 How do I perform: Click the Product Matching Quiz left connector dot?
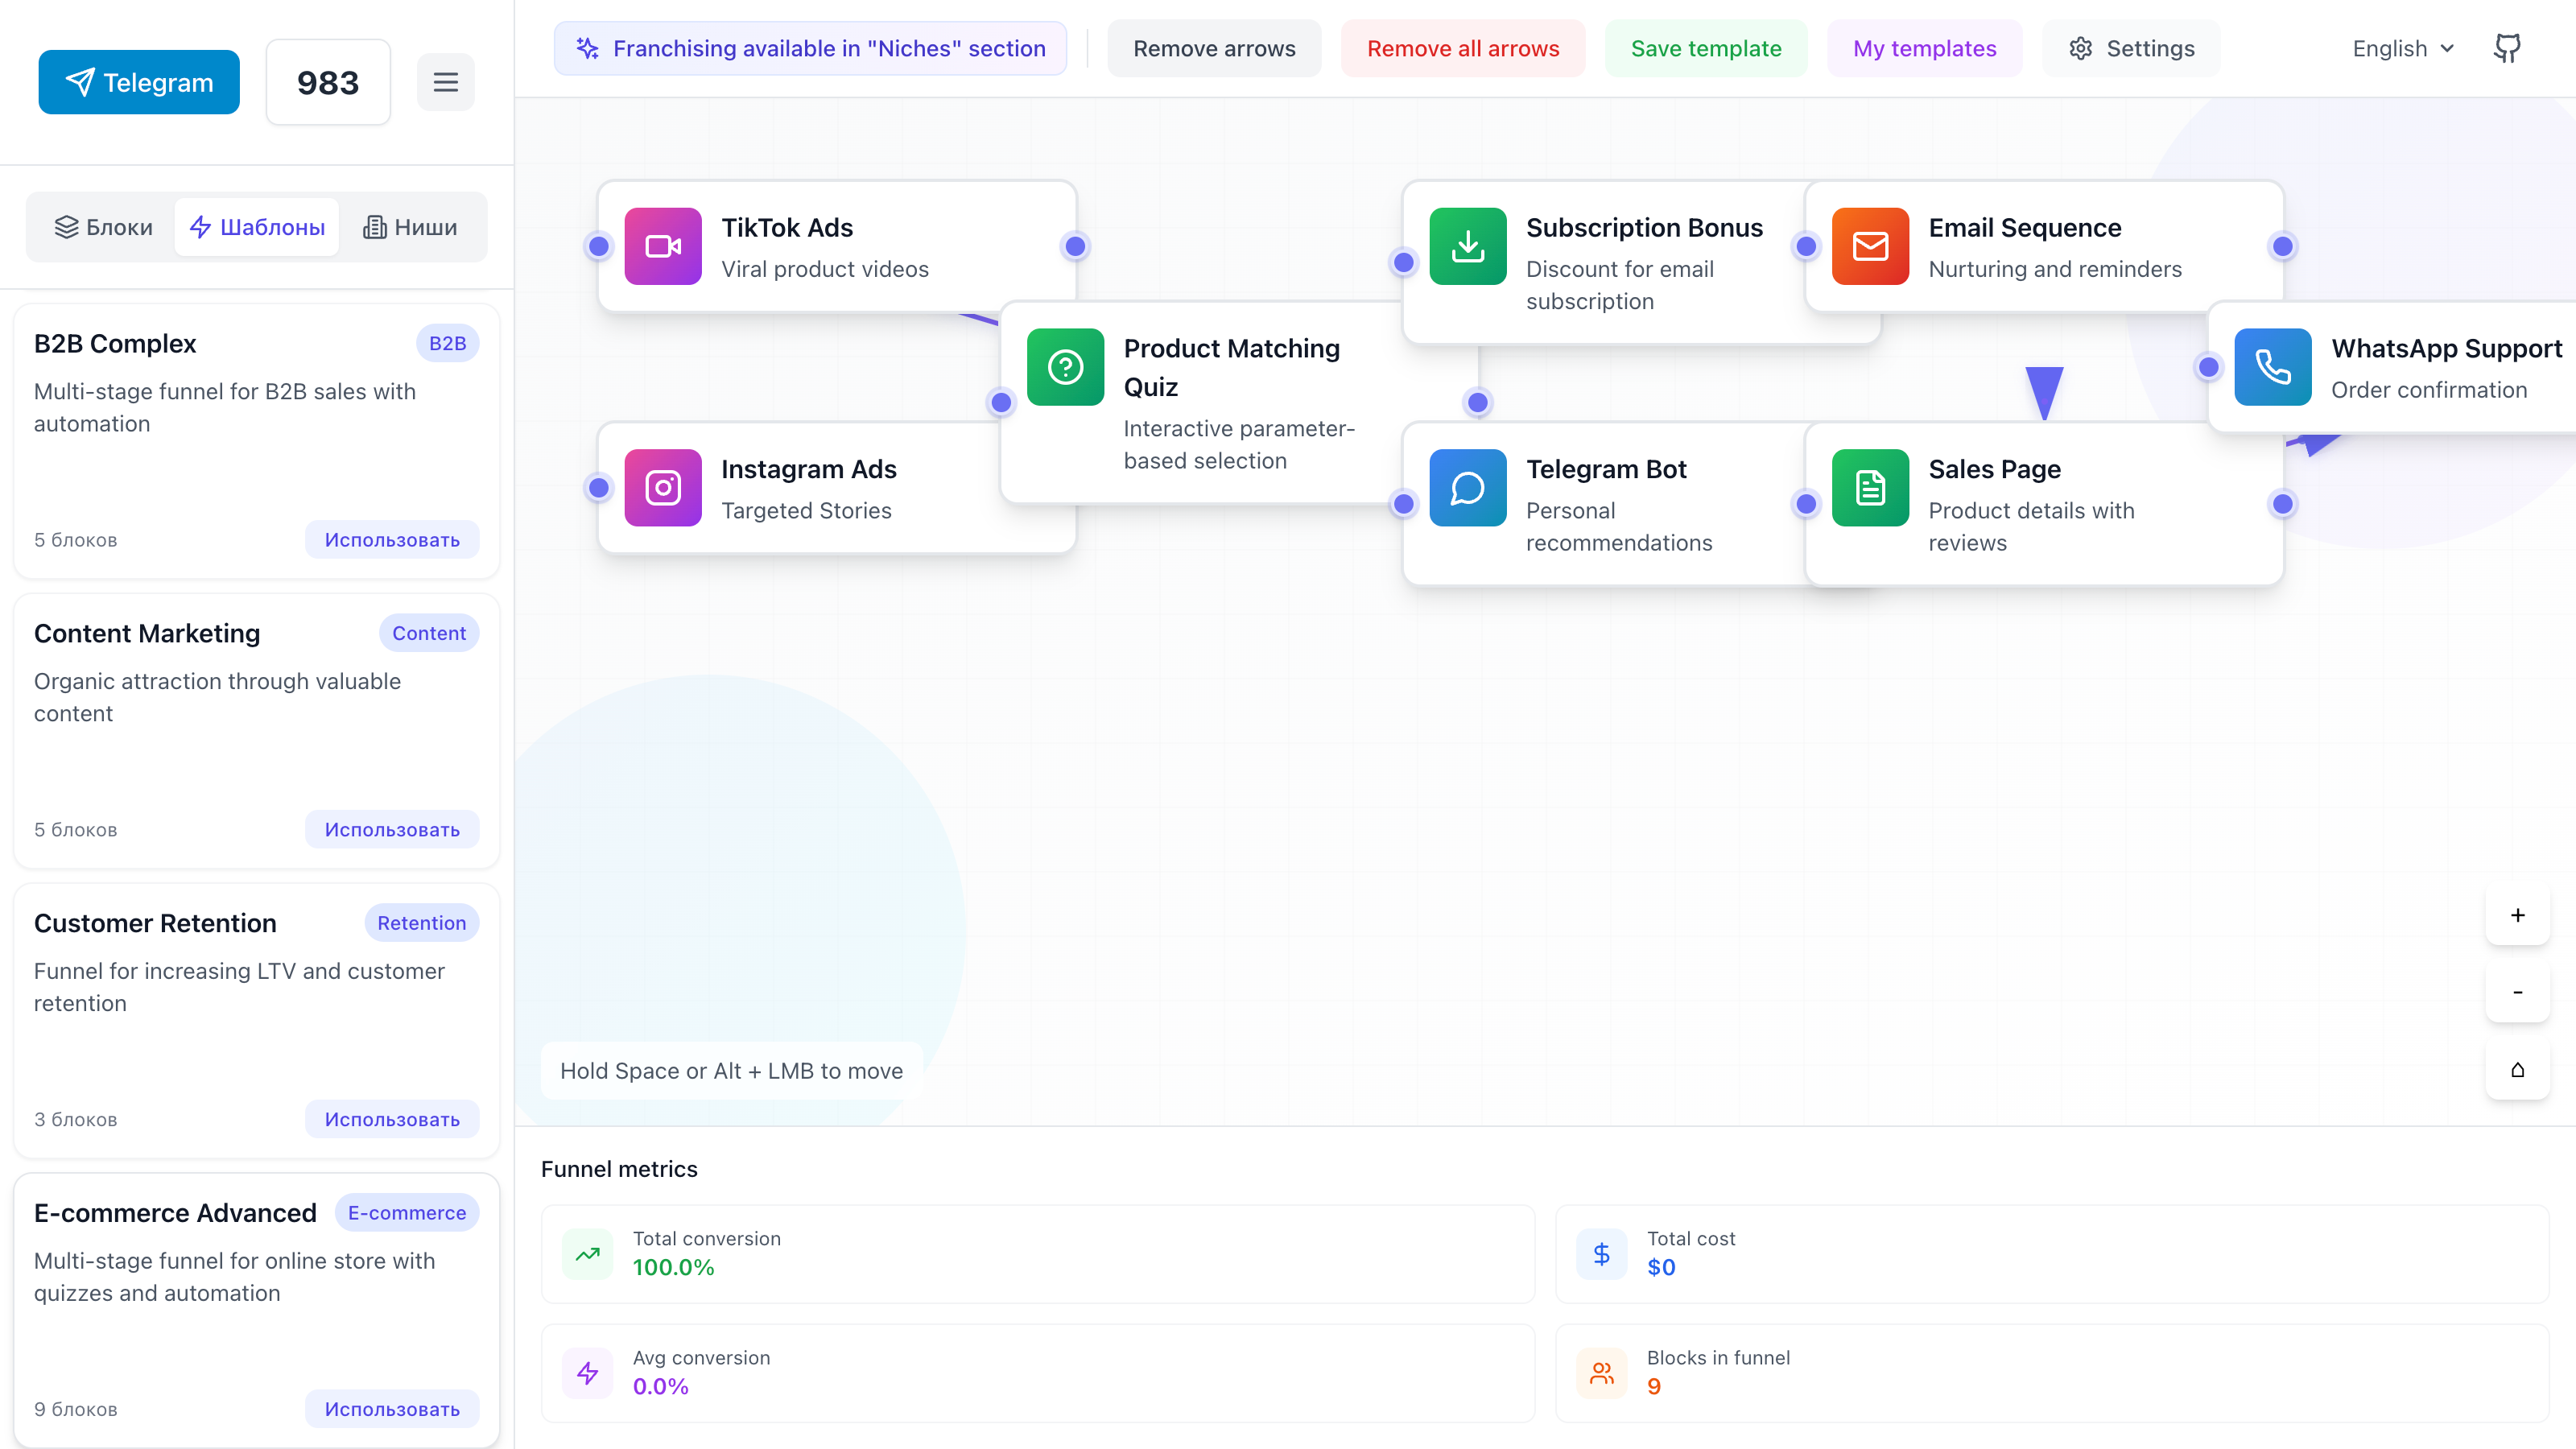click(x=1001, y=403)
